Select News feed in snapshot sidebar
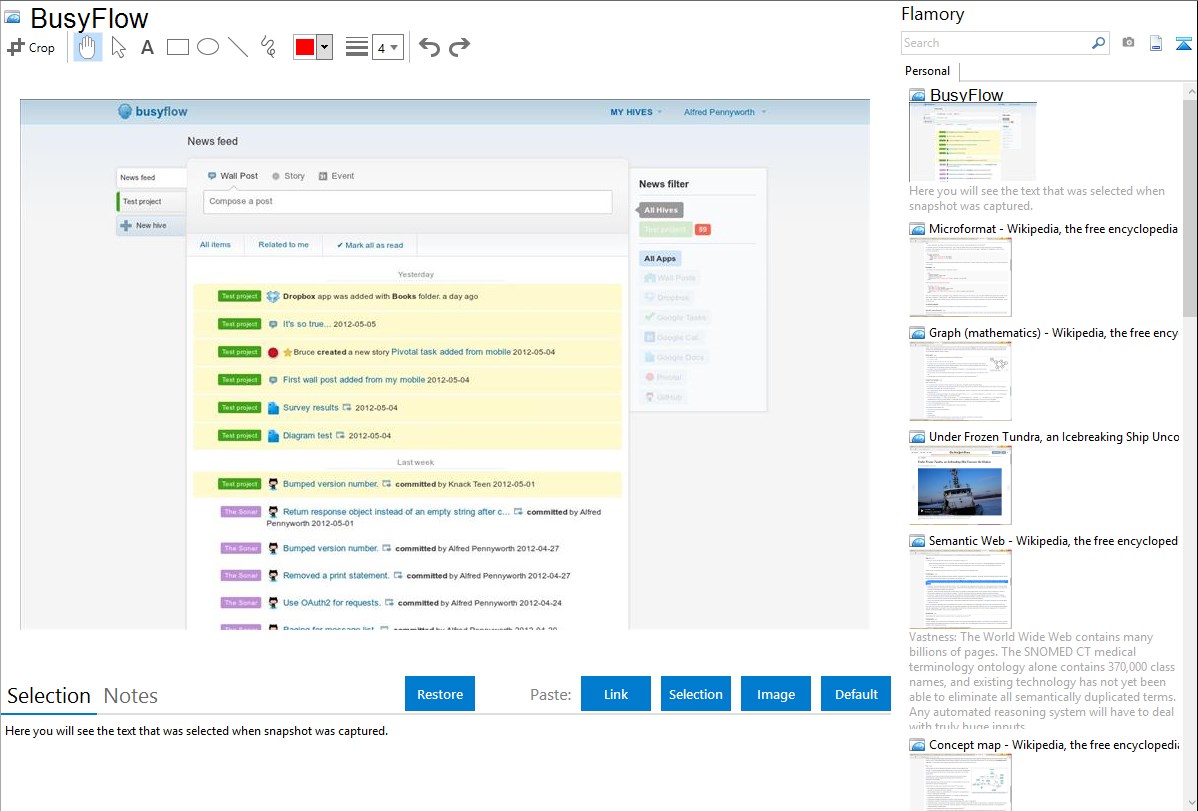Screen dimensions: 1198x811 coord(151,177)
